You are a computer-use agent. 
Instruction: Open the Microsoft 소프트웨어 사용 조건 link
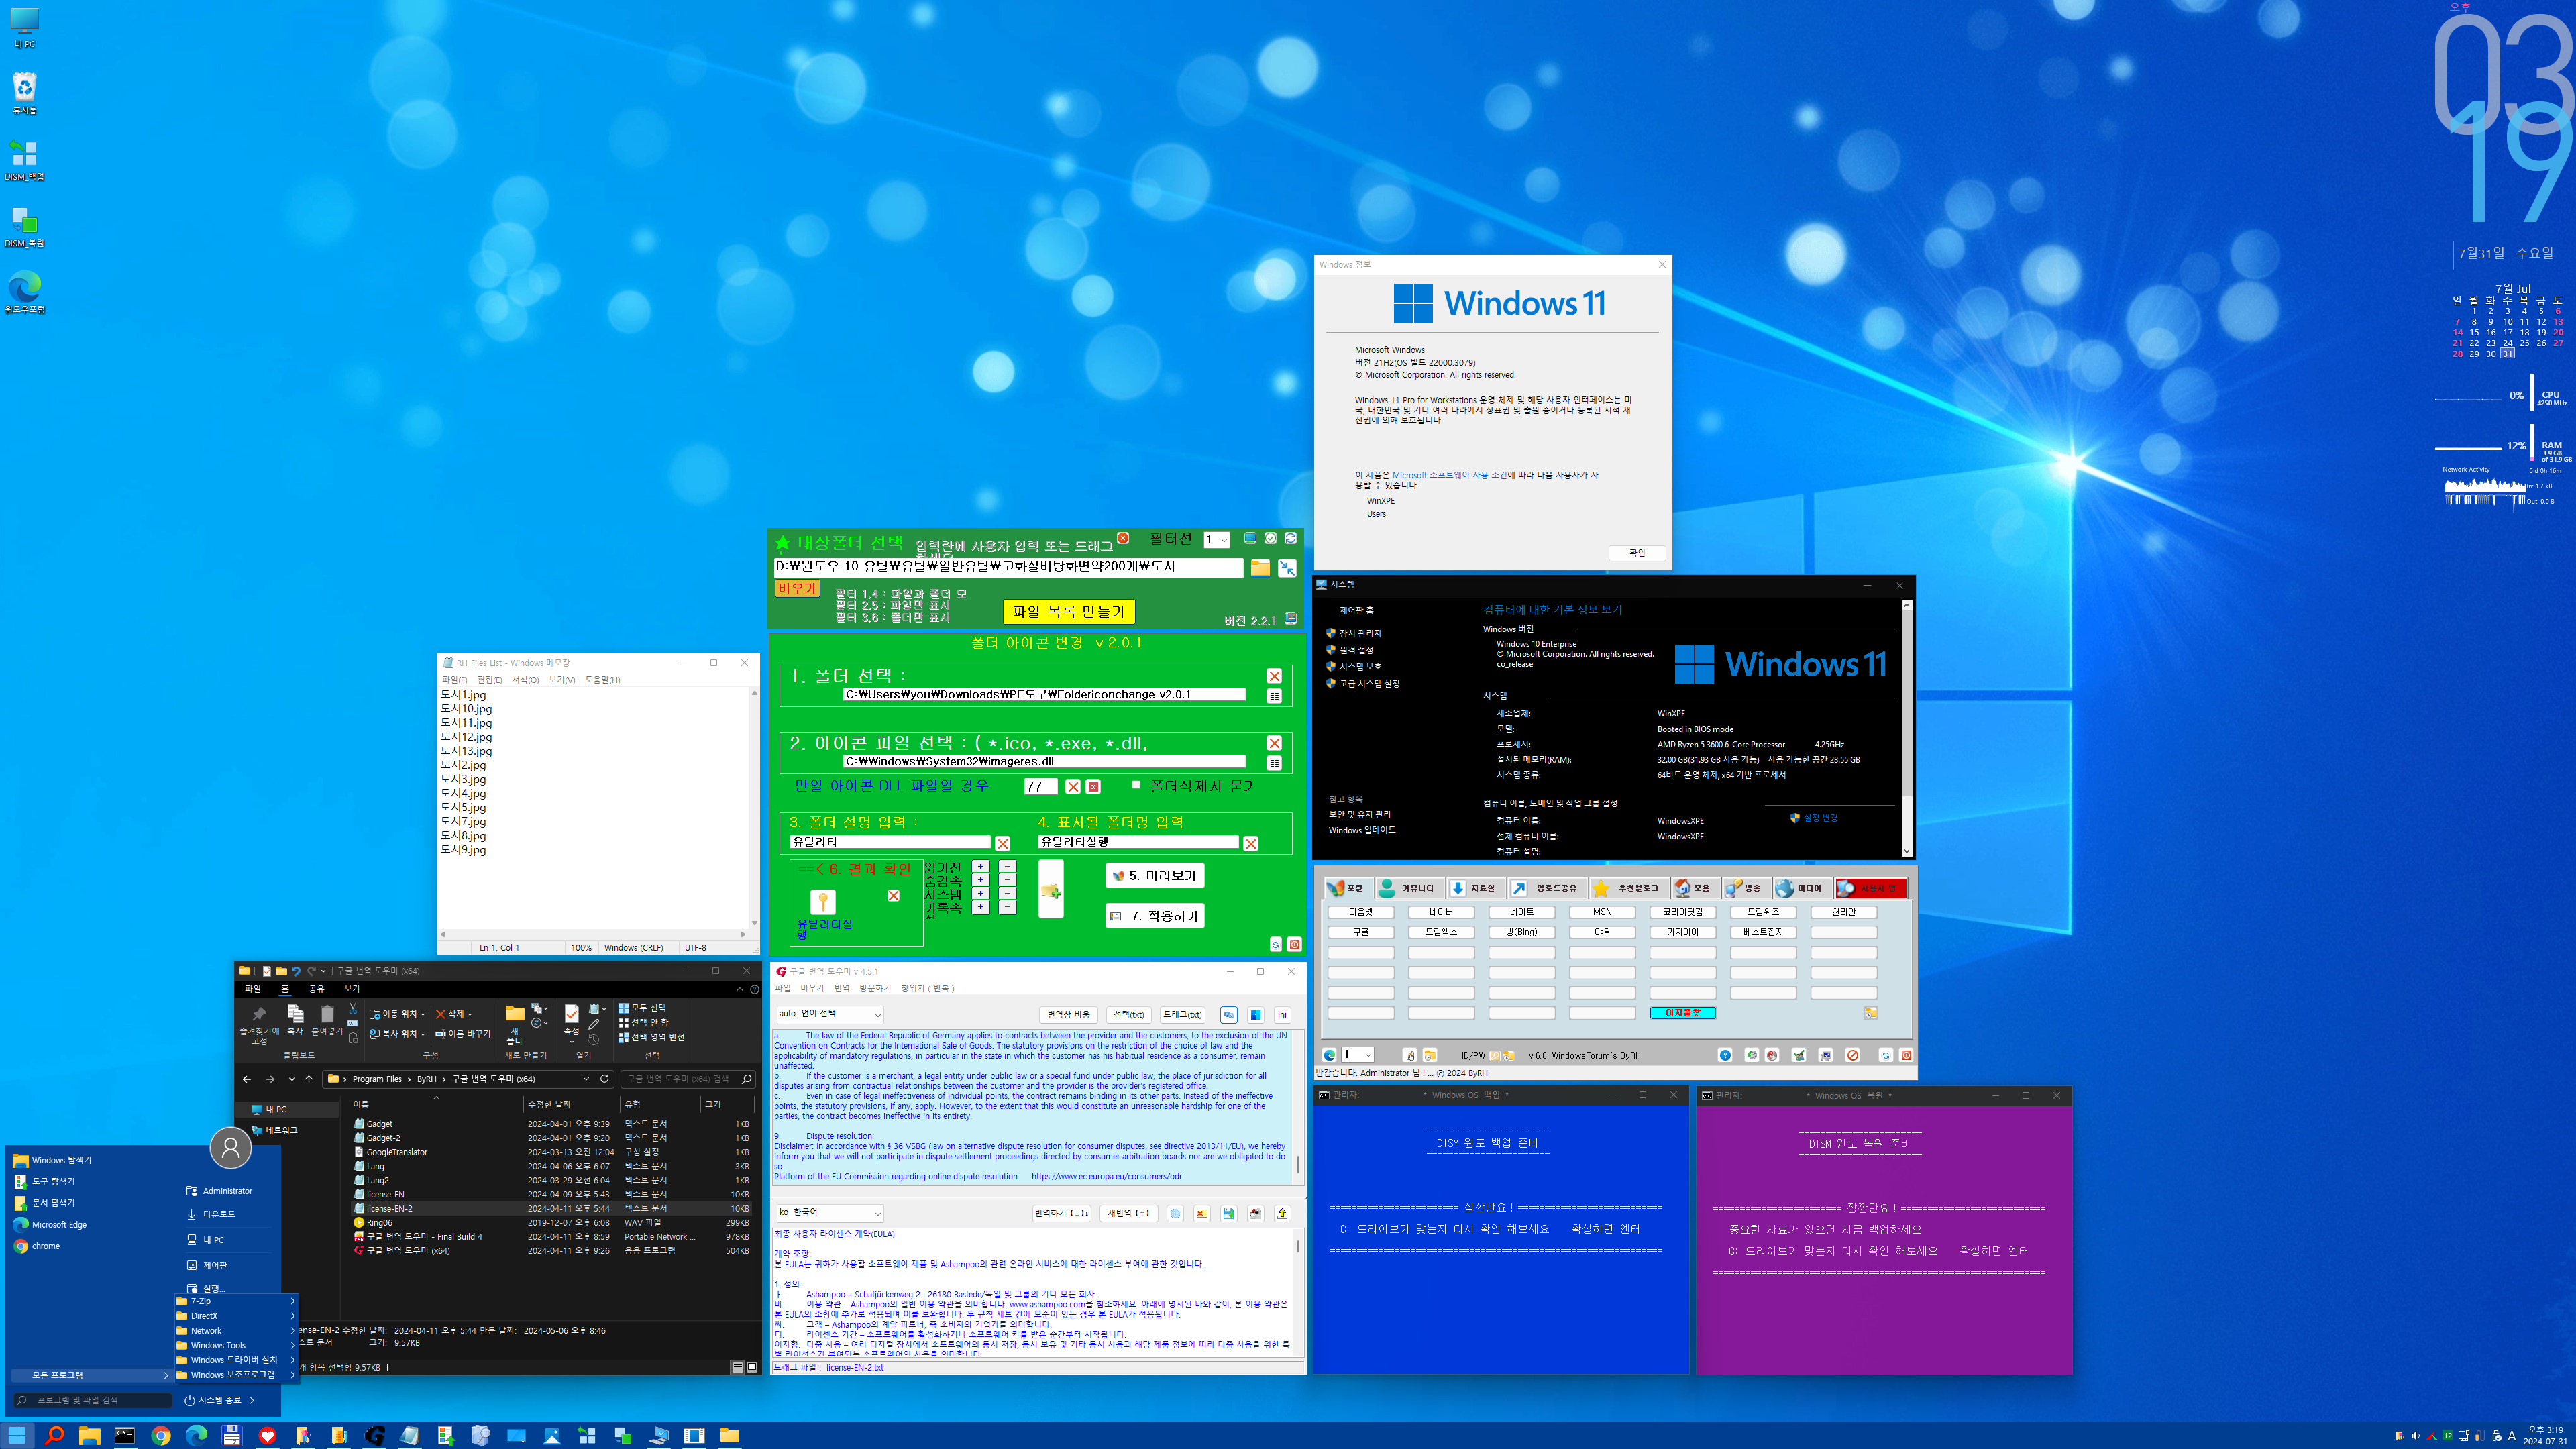coord(1449,475)
